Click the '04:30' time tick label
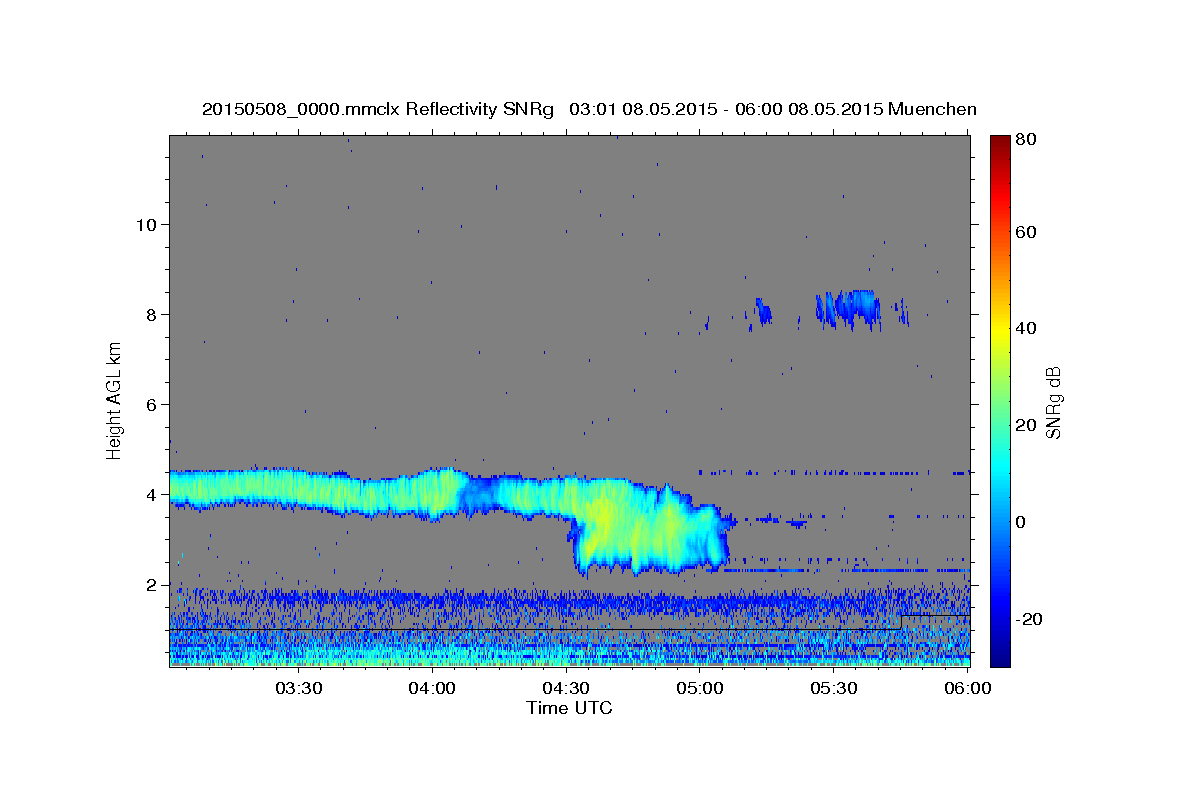 [x=566, y=688]
